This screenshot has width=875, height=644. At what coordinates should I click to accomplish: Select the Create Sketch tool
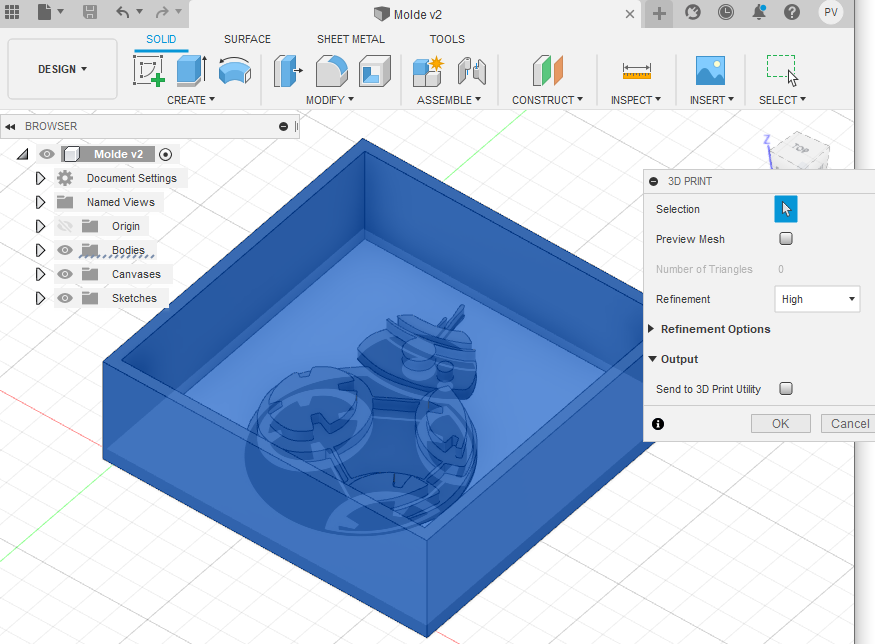148,70
